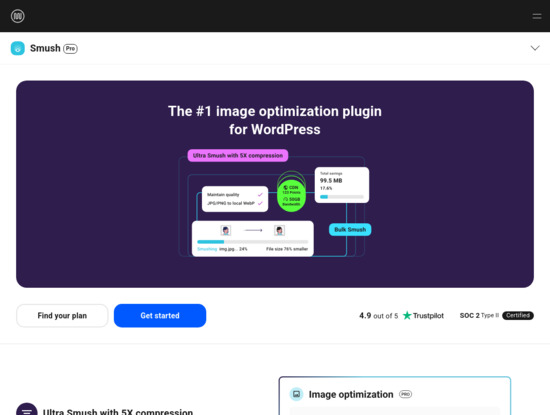
Task: Click the Image optimization panel icon
Action: click(296, 394)
